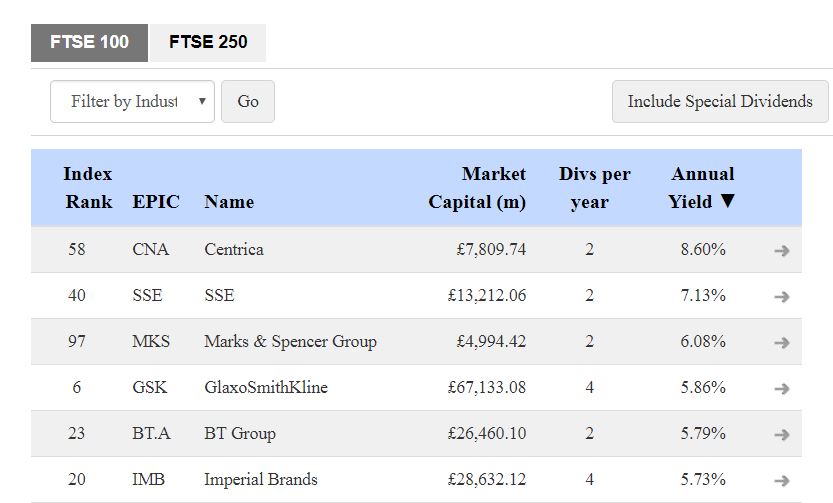
Task: Click the GlaxoSmithKline row arrow icon
Action: [782, 389]
